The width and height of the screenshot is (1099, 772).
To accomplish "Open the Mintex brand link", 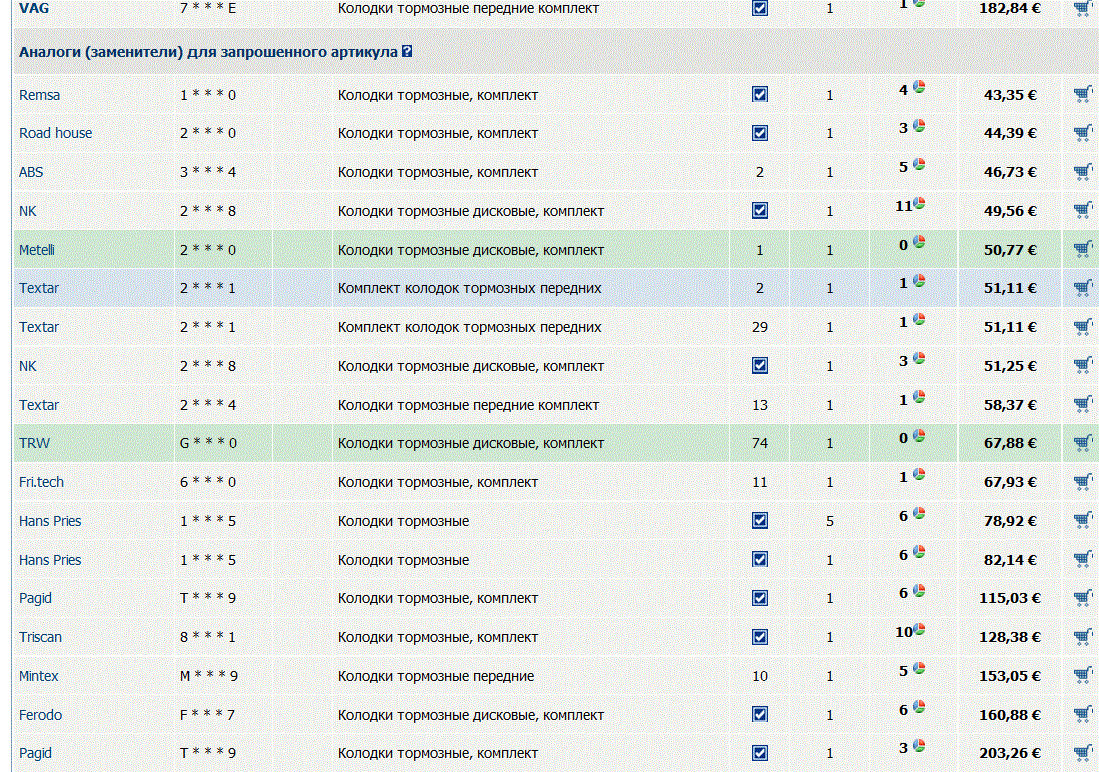I will (39, 676).
